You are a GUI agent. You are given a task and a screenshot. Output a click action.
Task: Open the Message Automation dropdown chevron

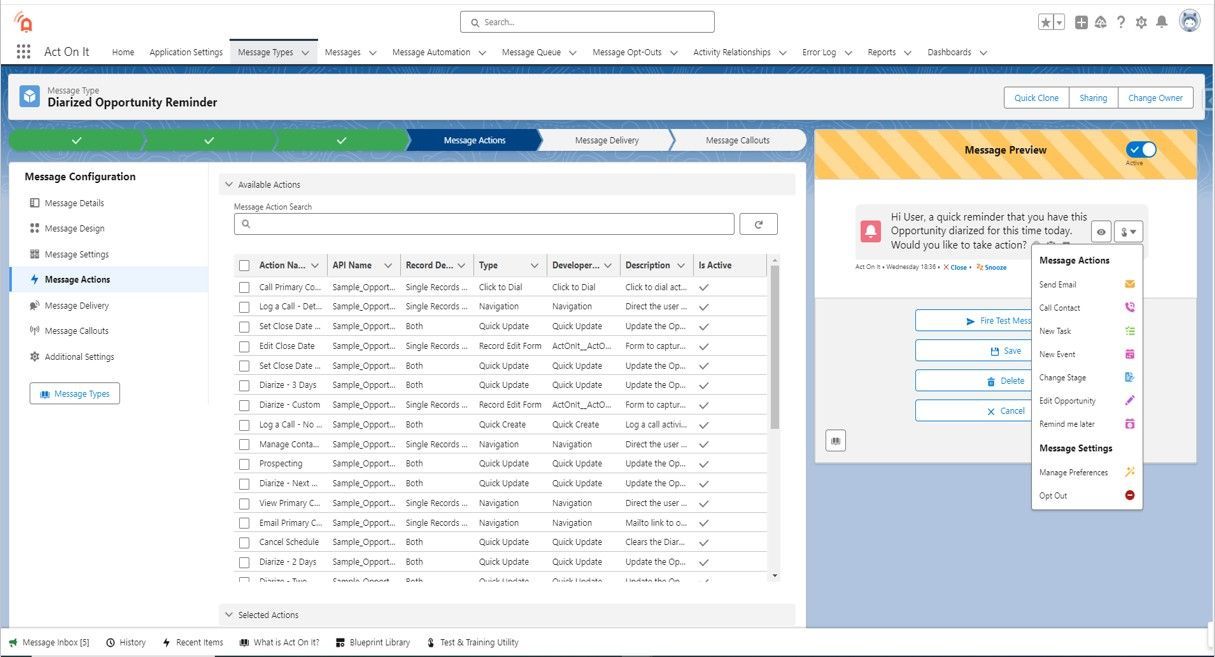pos(482,53)
